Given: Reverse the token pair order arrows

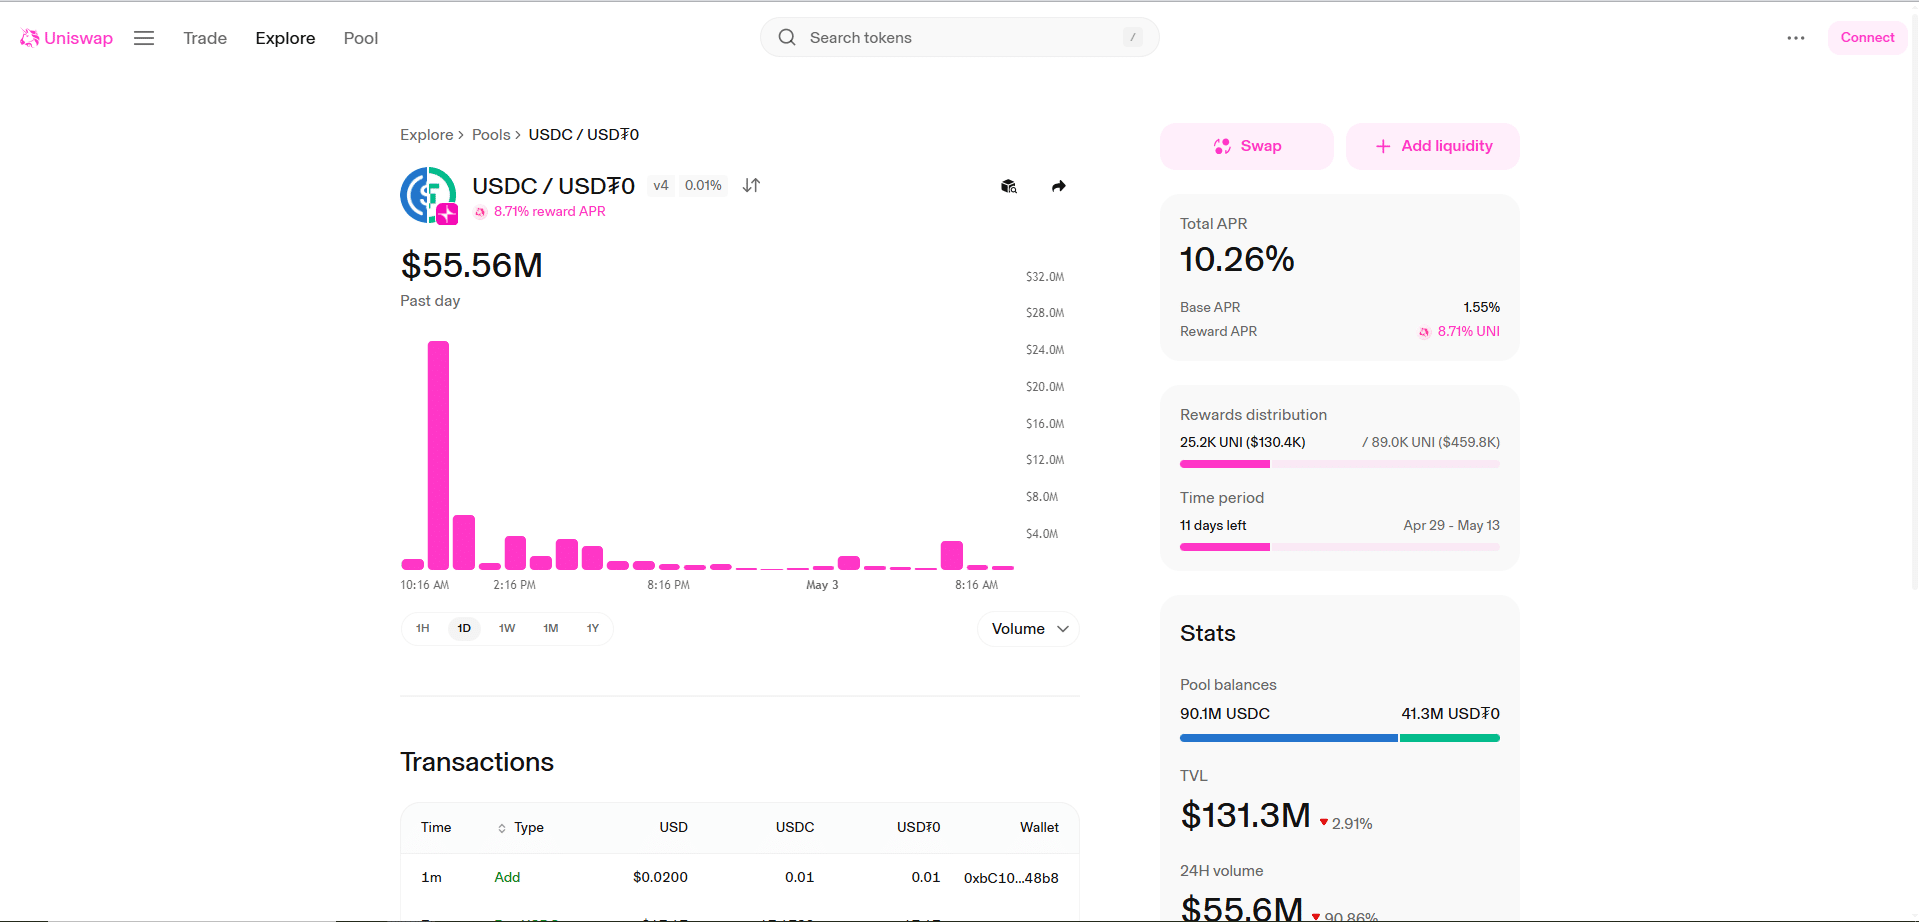Looking at the screenshot, I should (751, 185).
